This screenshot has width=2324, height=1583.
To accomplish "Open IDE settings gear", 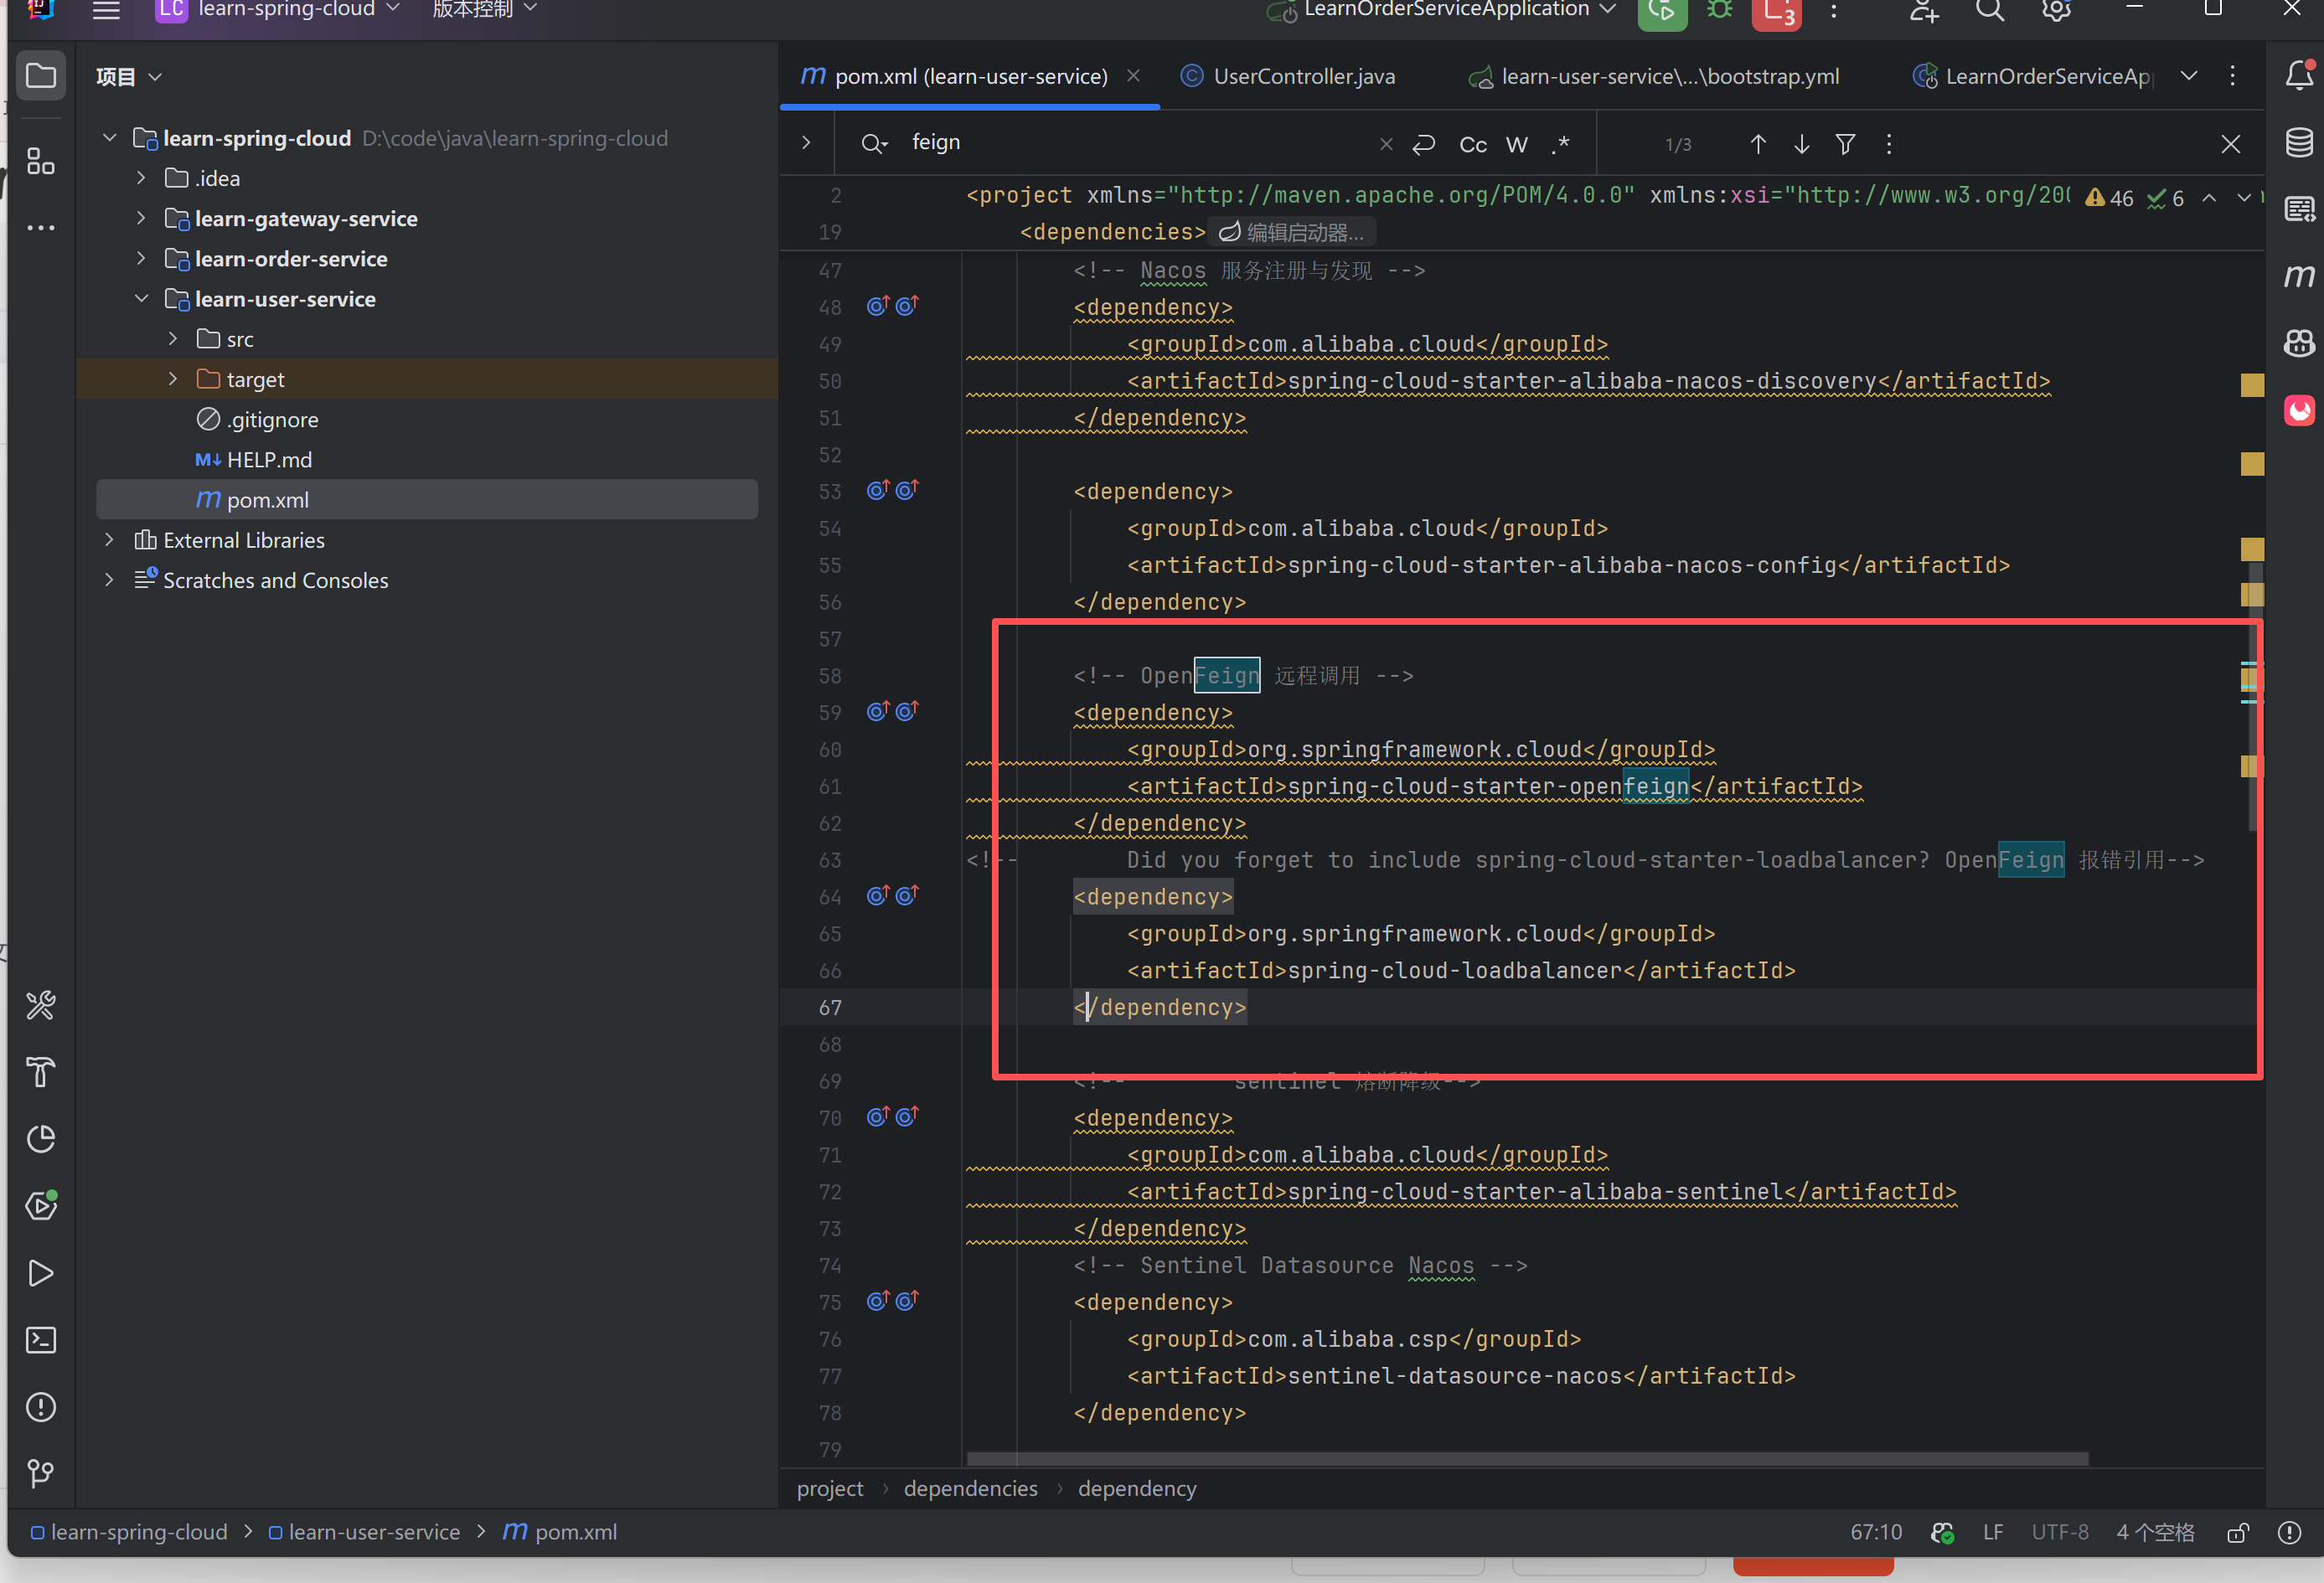I will [x=2056, y=11].
